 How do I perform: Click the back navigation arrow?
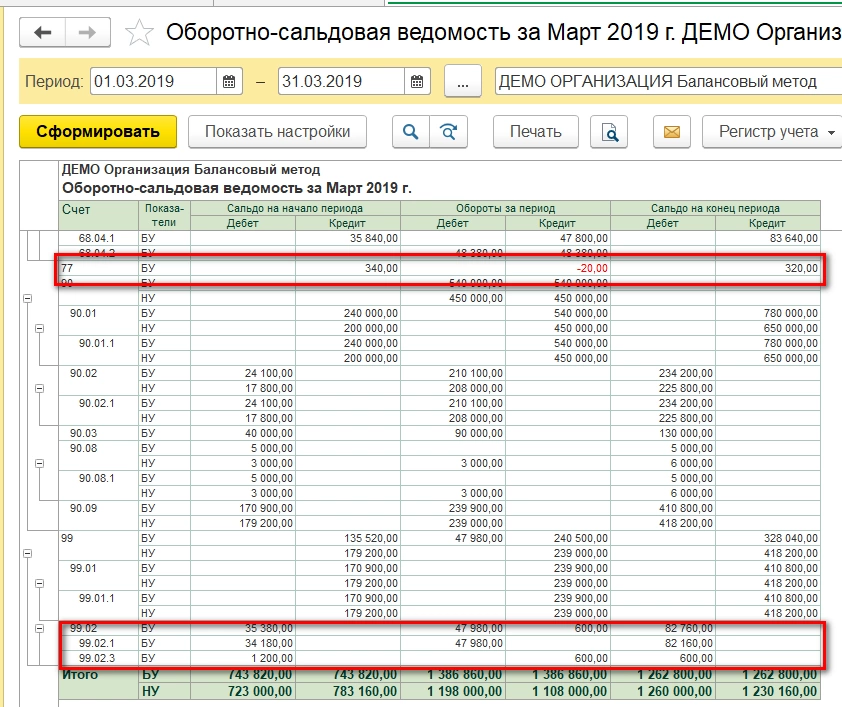[42, 32]
